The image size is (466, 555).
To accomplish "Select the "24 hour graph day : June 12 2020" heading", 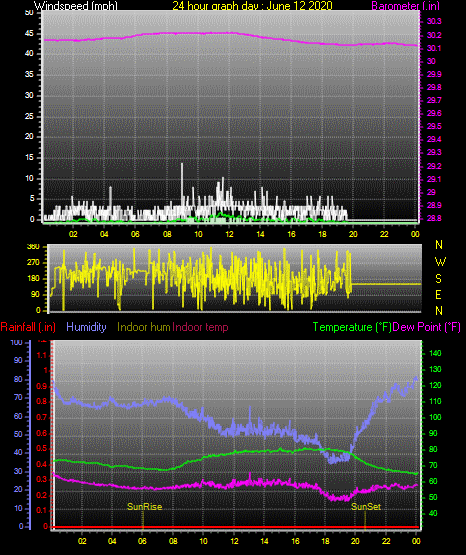I will point(252,6).
